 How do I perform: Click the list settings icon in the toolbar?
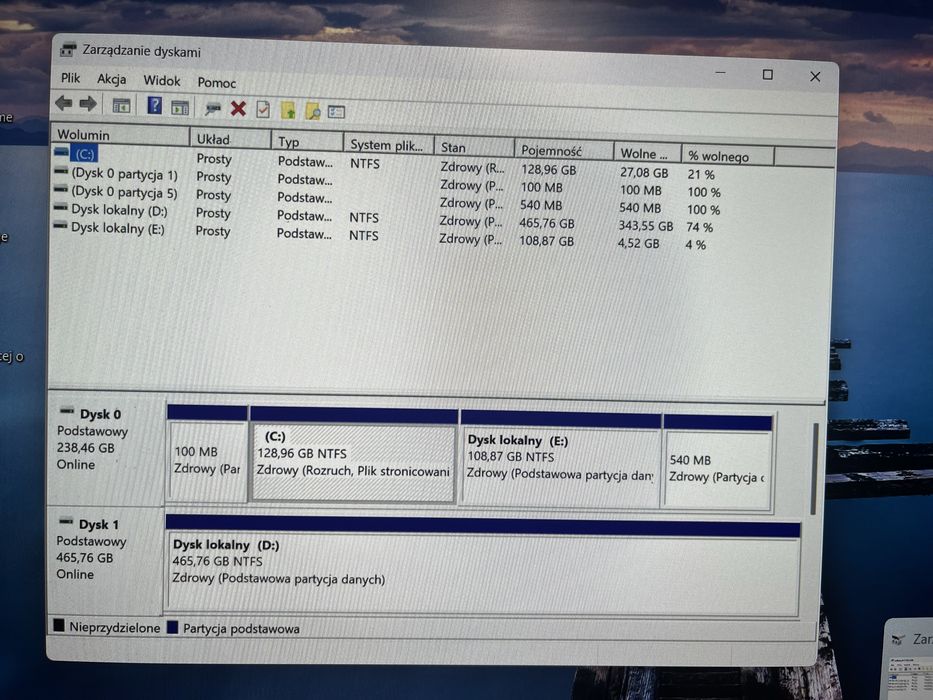tap(336, 111)
